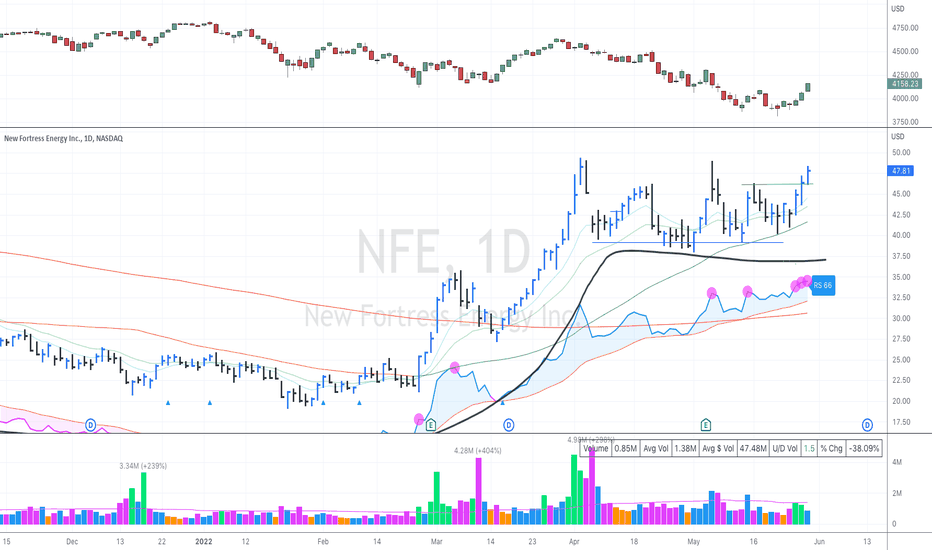Screen dimensions: 932x550
Task: Click the 3750.00 level on index price scale
Action: 905,122
